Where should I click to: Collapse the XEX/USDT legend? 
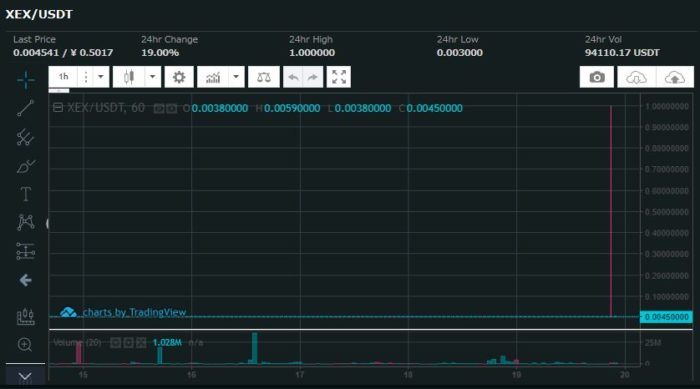[x=58, y=108]
